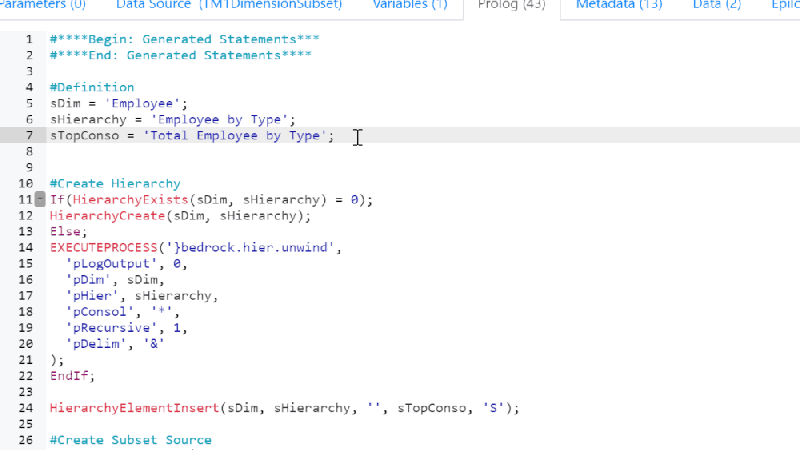The height and width of the screenshot is (450, 800).
Task: Click the '#Definition' comment line
Action: click(x=92, y=87)
